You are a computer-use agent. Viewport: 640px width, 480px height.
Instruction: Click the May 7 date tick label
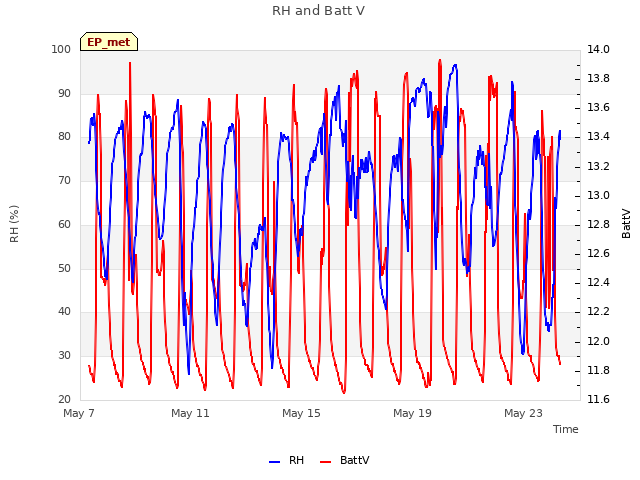(79, 413)
